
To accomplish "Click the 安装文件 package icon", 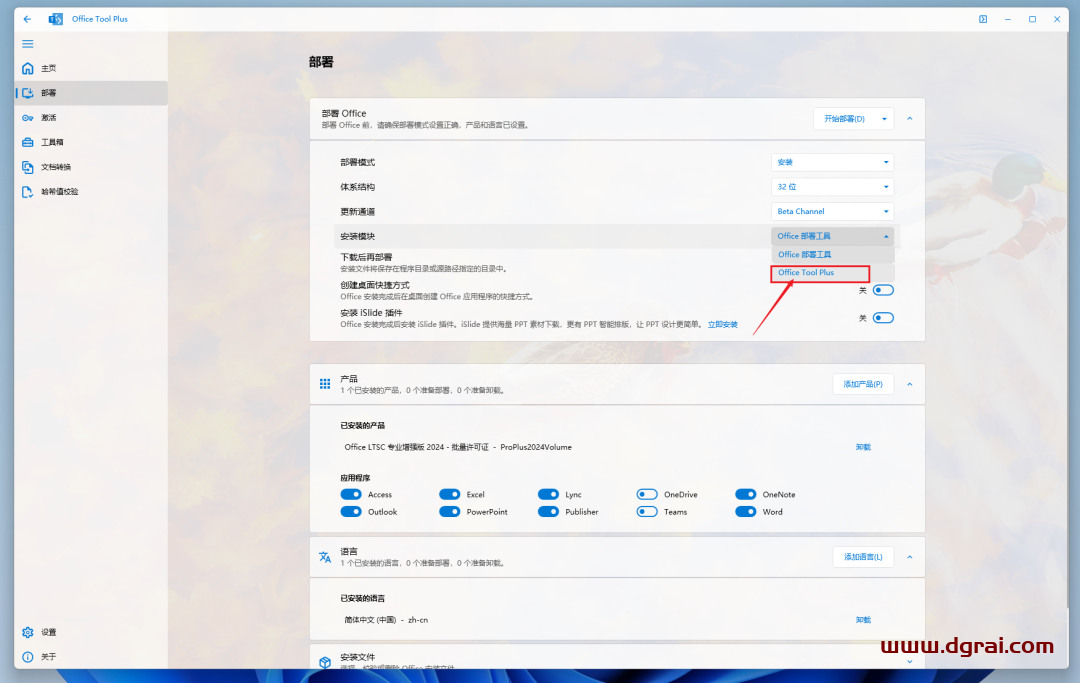I will [325, 662].
